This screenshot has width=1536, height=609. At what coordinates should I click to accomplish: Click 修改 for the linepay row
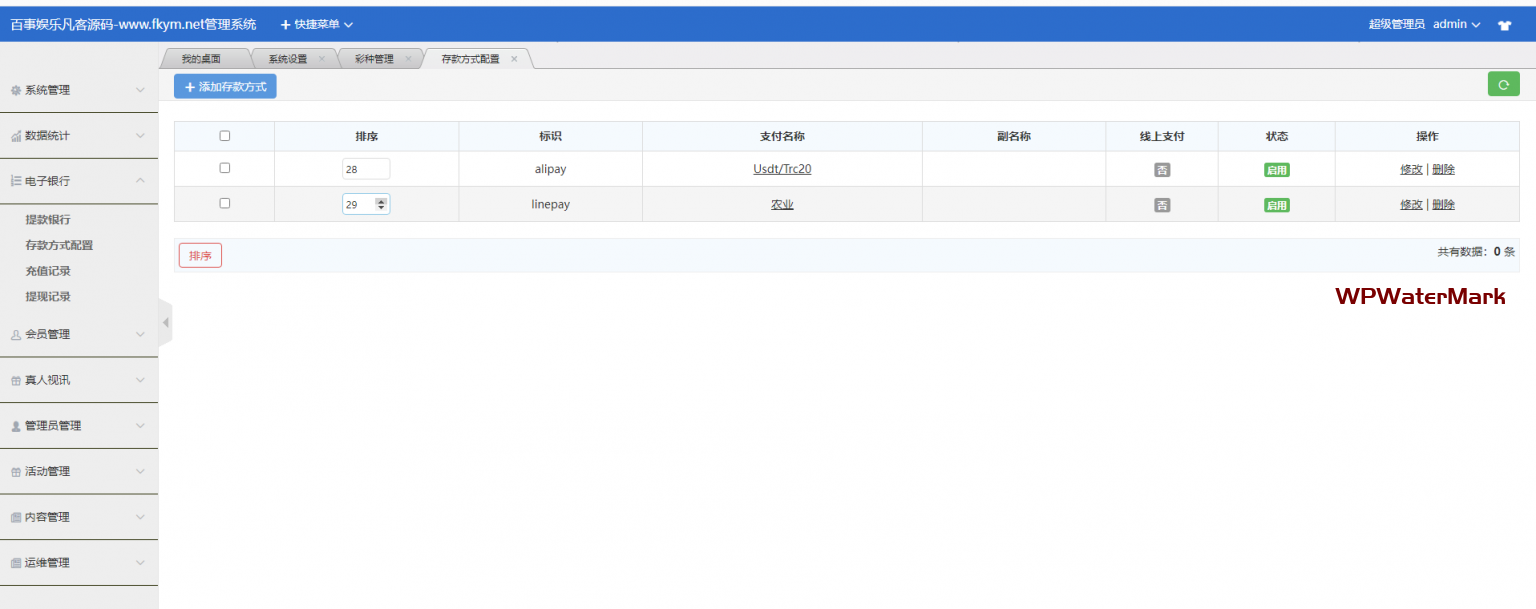click(1411, 205)
